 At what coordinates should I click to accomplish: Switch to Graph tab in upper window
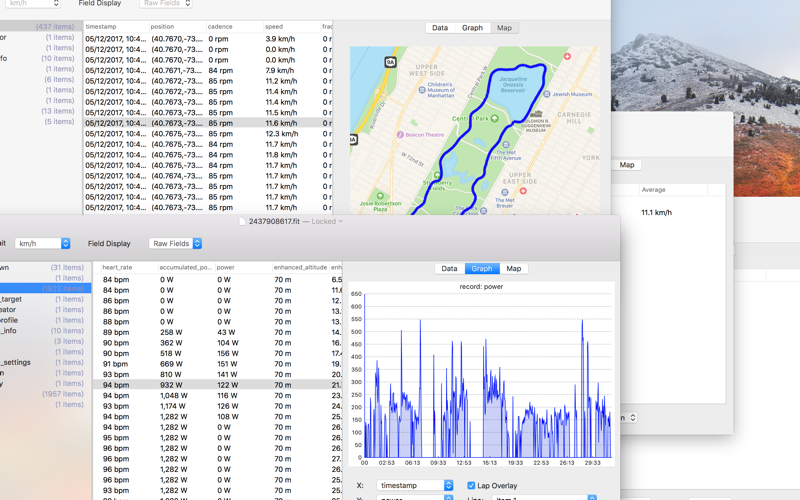tap(472, 28)
